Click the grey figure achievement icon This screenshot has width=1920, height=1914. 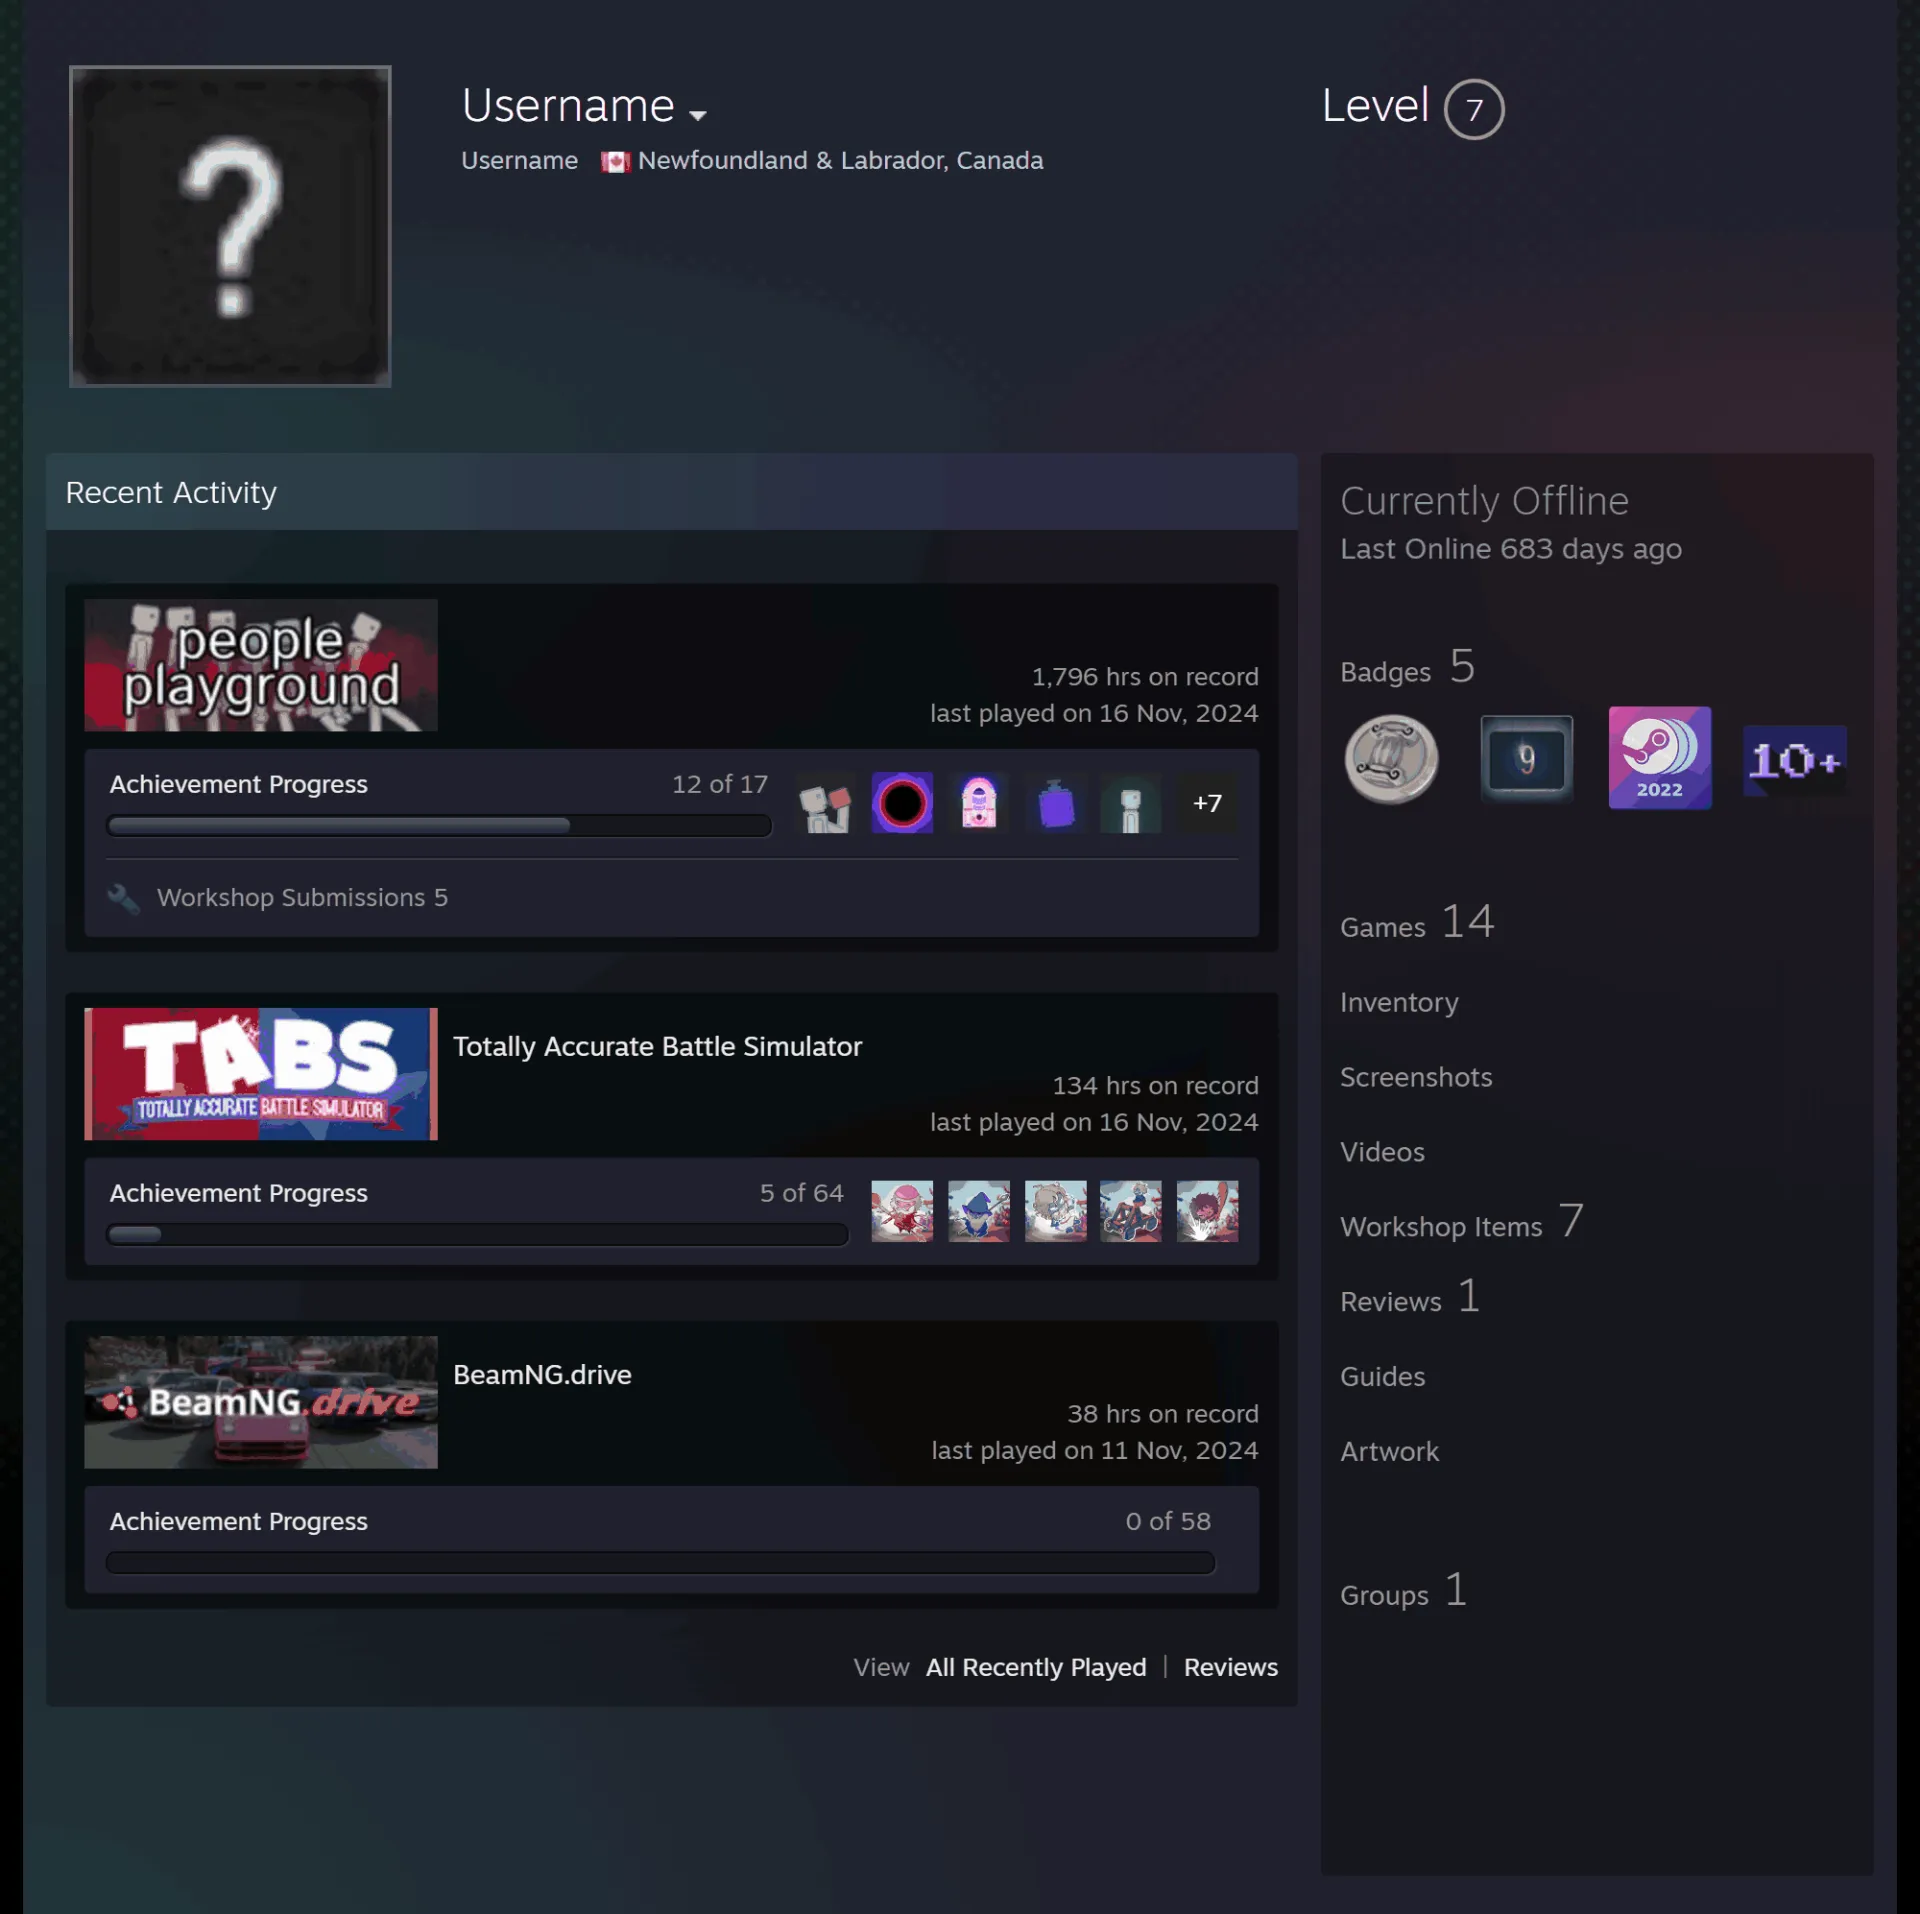pos(1131,803)
